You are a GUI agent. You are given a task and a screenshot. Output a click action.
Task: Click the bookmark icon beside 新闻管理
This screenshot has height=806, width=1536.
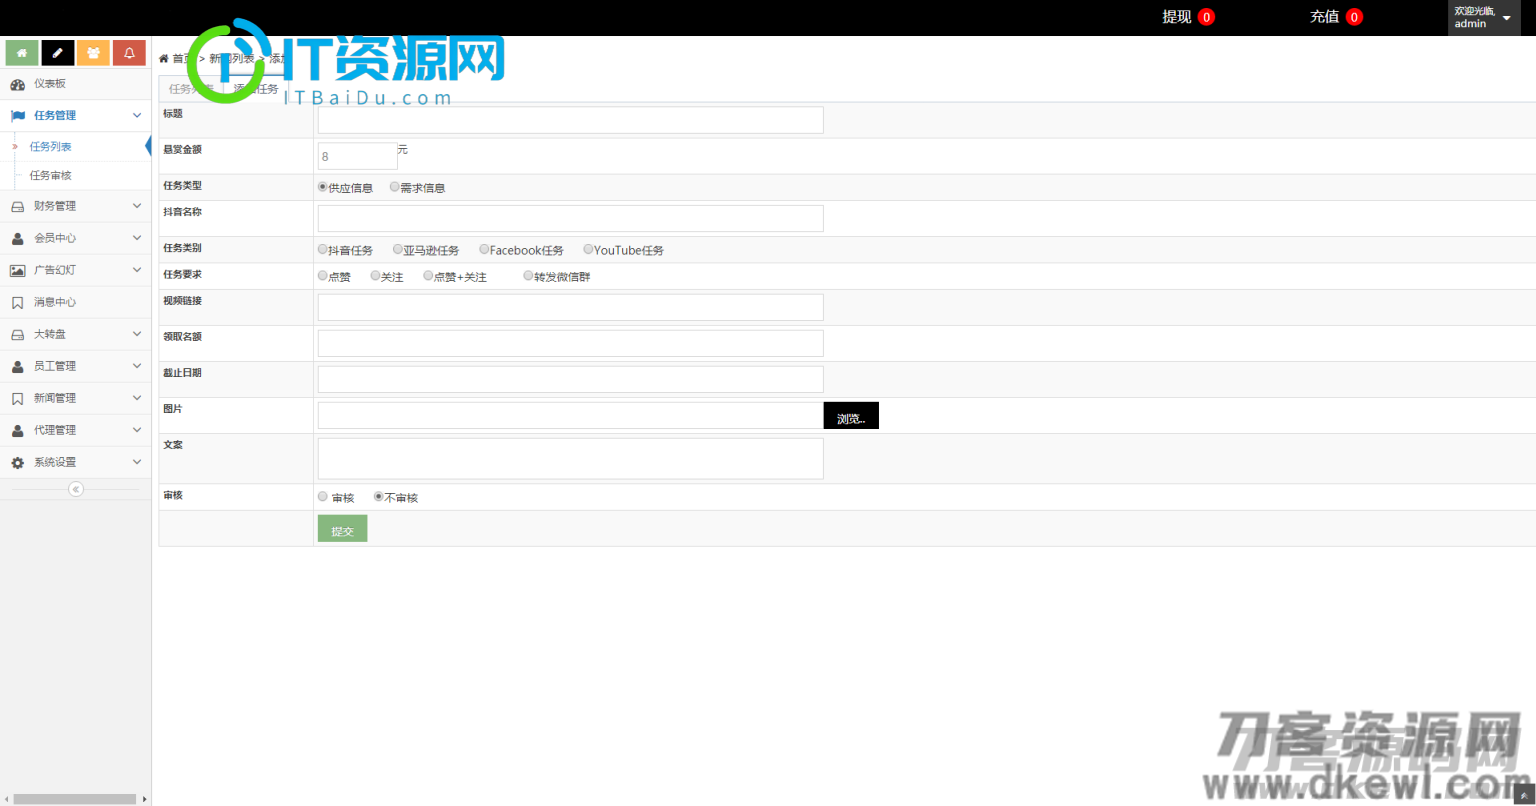pyautogui.click(x=17, y=399)
